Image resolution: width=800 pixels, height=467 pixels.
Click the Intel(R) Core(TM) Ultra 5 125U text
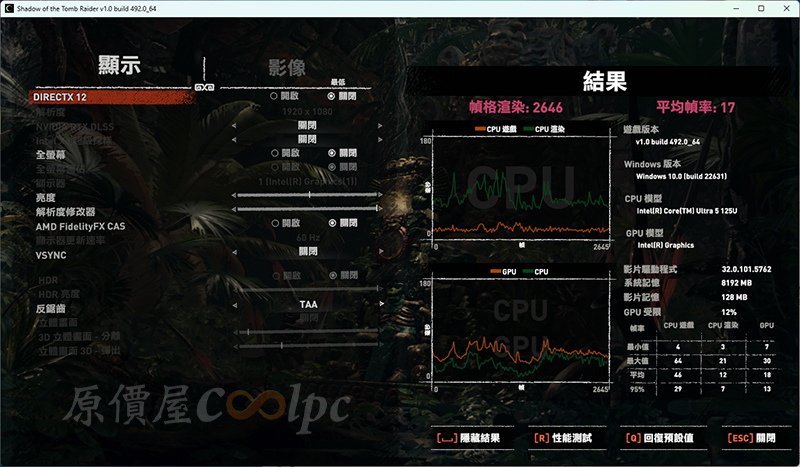click(x=687, y=211)
